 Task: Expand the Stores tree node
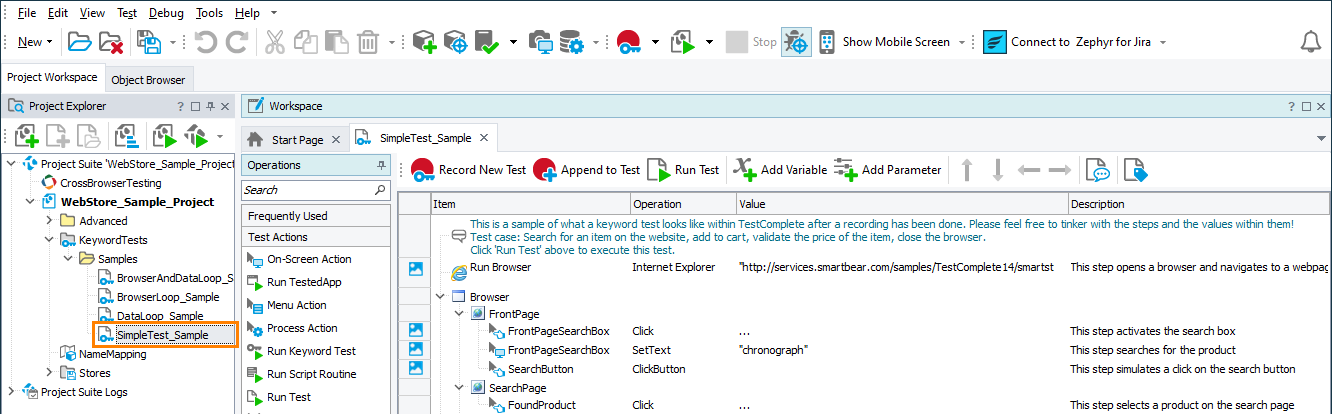point(48,373)
